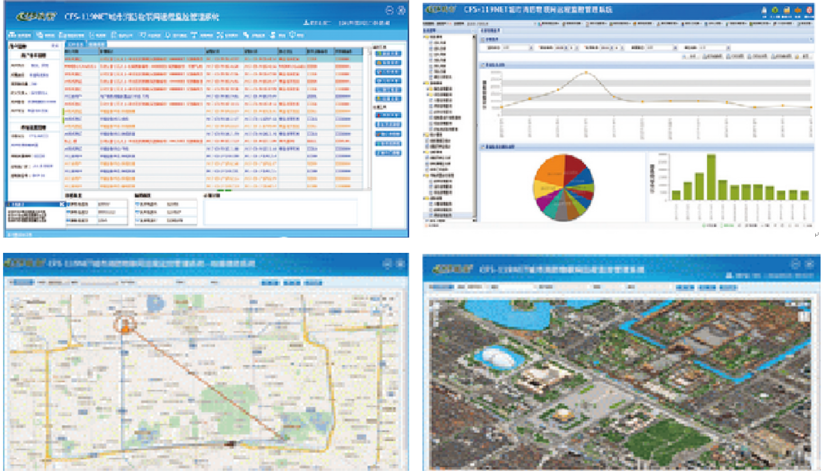821x471 pixels.
Task: Click the user icon in alarm list window header
Action: coord(306,23)
